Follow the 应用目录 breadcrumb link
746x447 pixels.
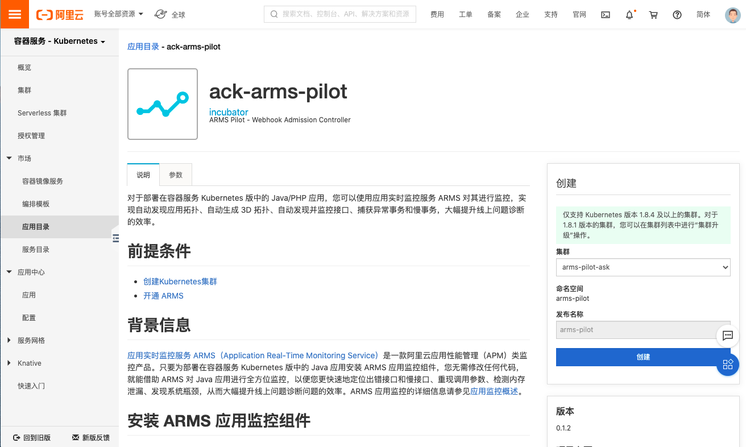(x=143, y=47)
